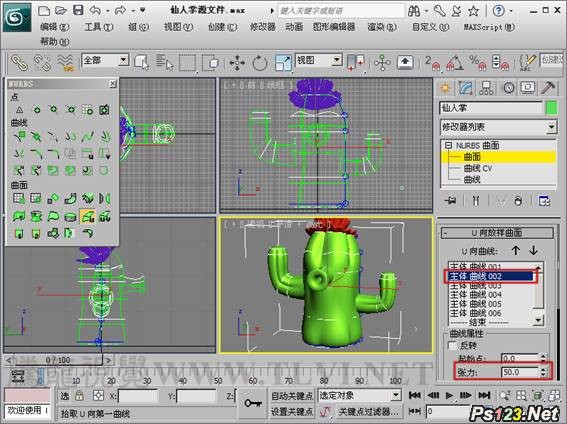Image resolution: width=567 pixels, height=424 pixels.
Task: Open the 渲染(R) menu
Action: (382, 27)
